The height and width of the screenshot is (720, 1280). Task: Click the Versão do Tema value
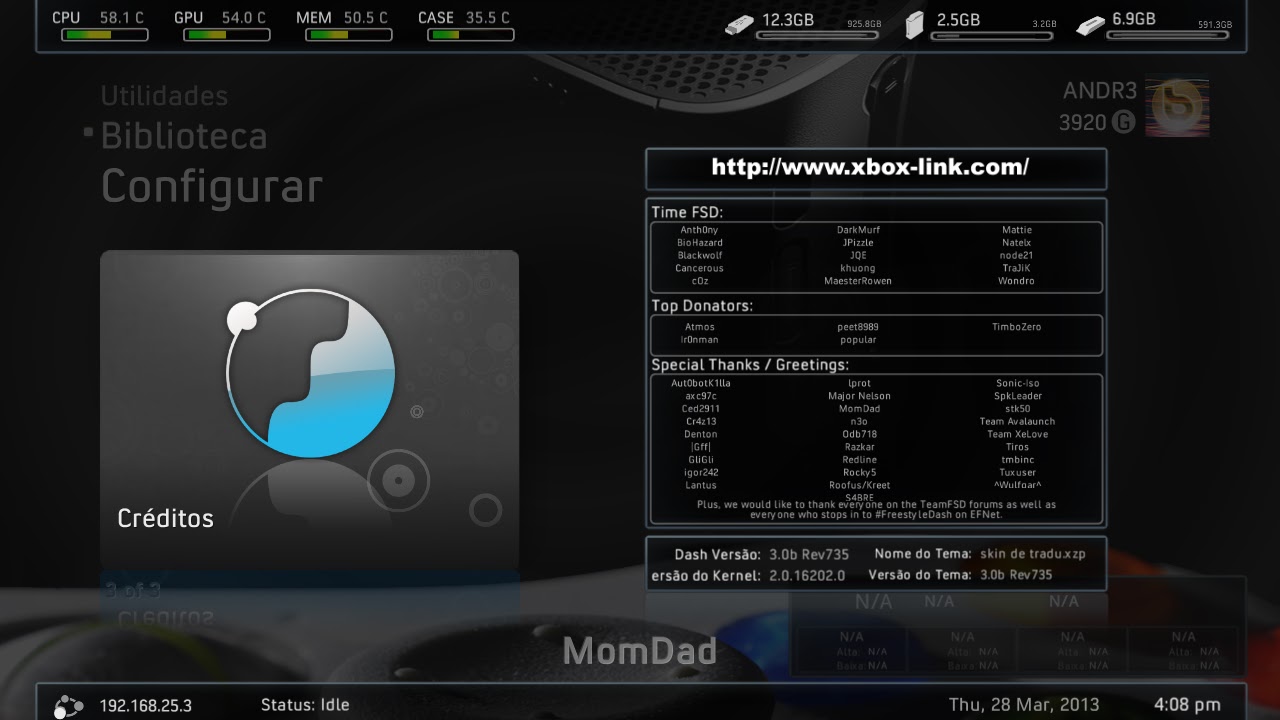coord(1016,575)
